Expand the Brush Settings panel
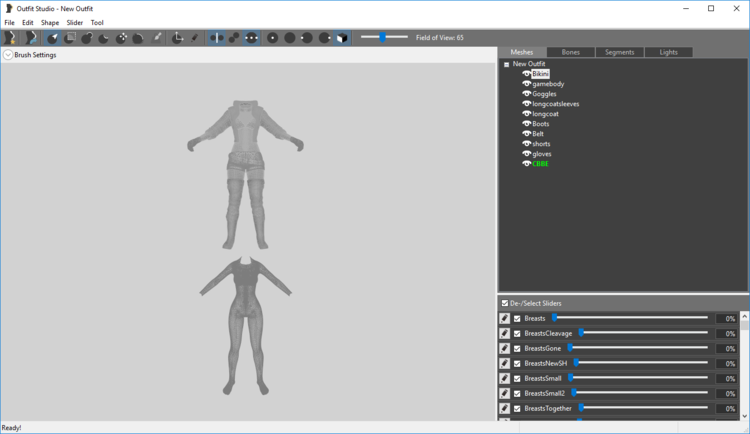 point(8,55)
